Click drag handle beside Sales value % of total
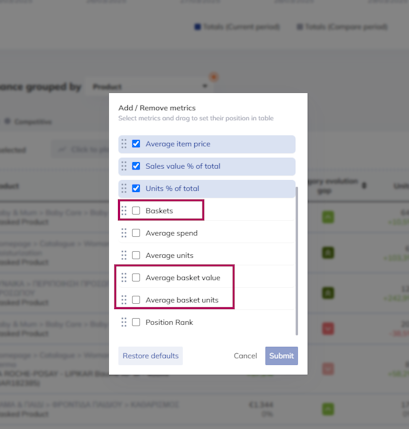409x429 pixels. tap(124, 166)
